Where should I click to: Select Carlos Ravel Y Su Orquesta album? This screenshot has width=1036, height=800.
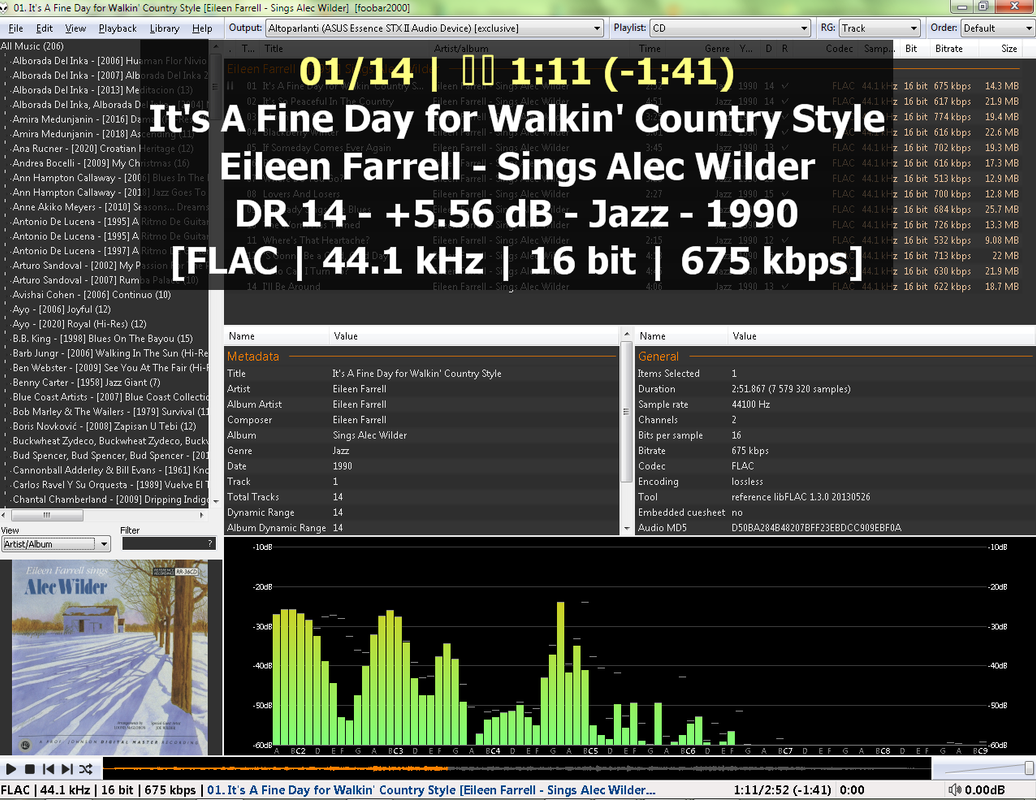tap(110, 485)
